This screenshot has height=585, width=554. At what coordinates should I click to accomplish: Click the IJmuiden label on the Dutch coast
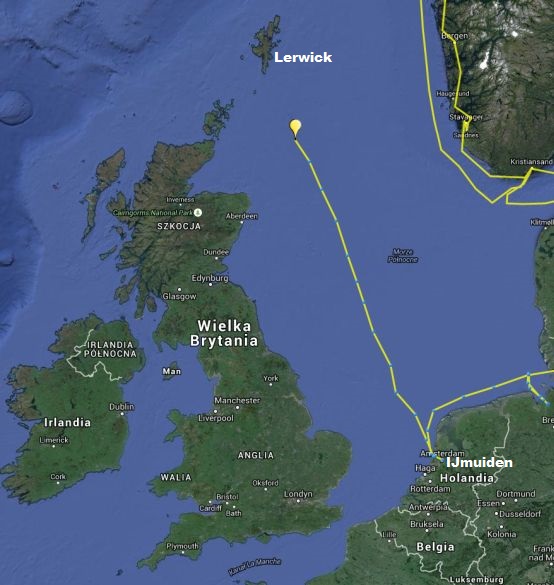pos(479,463)
